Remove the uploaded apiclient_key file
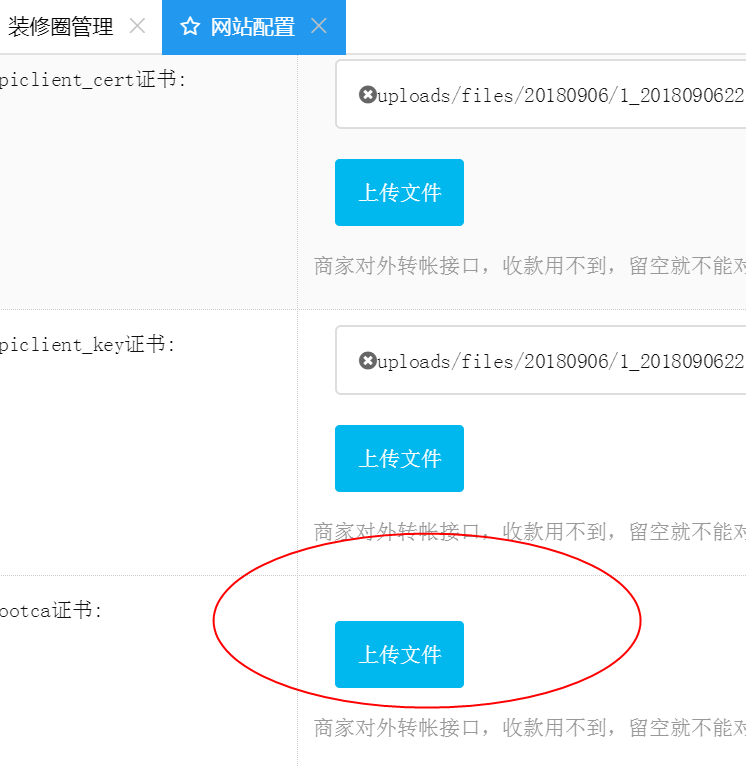This screenshot has width=746, height=767. click(x=367, y=361)
